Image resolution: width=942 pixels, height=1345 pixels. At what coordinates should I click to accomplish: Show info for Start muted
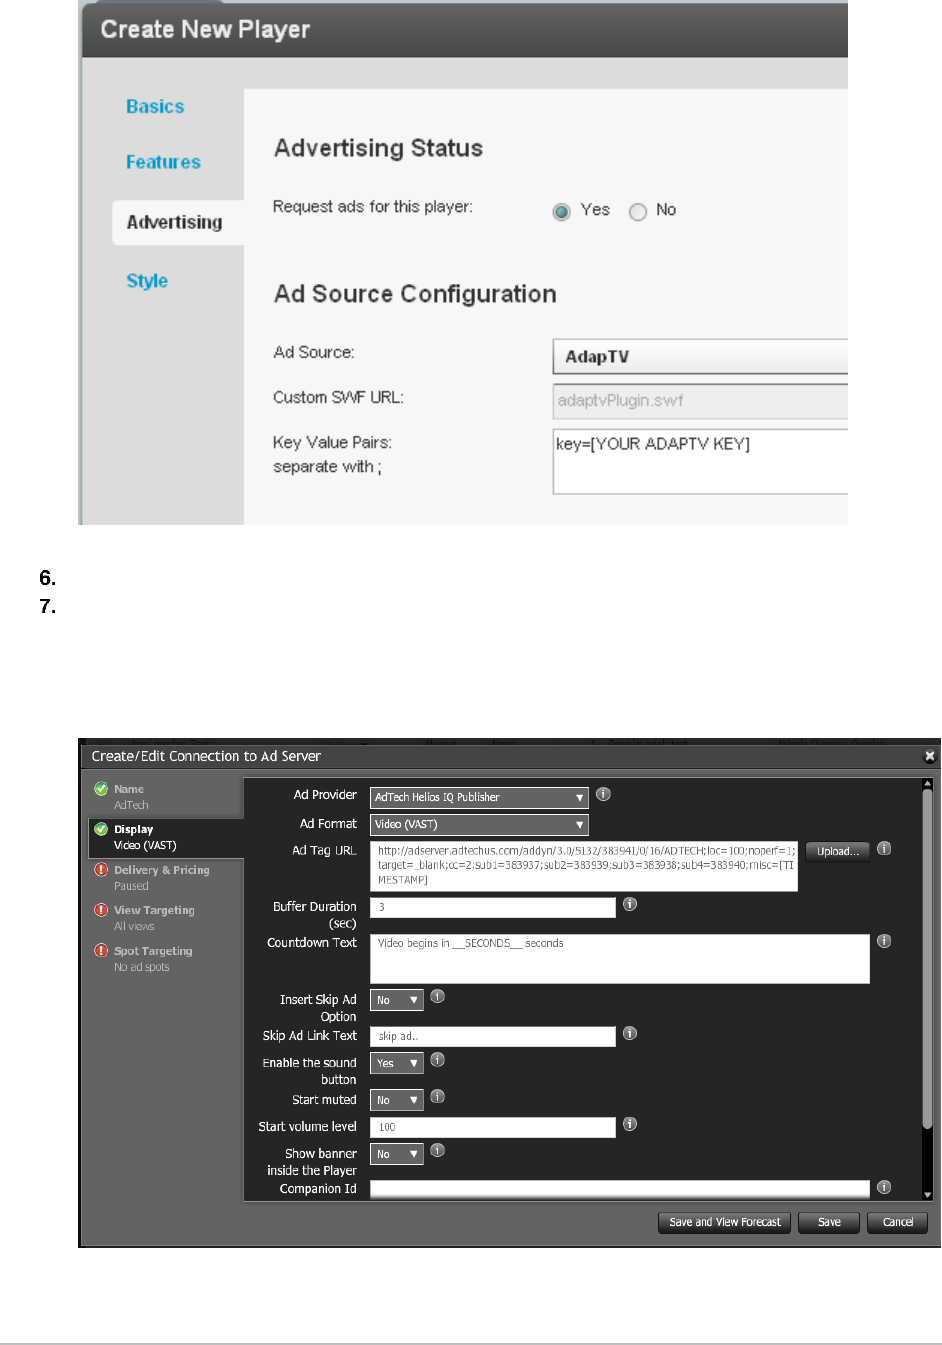(437, 1097)
